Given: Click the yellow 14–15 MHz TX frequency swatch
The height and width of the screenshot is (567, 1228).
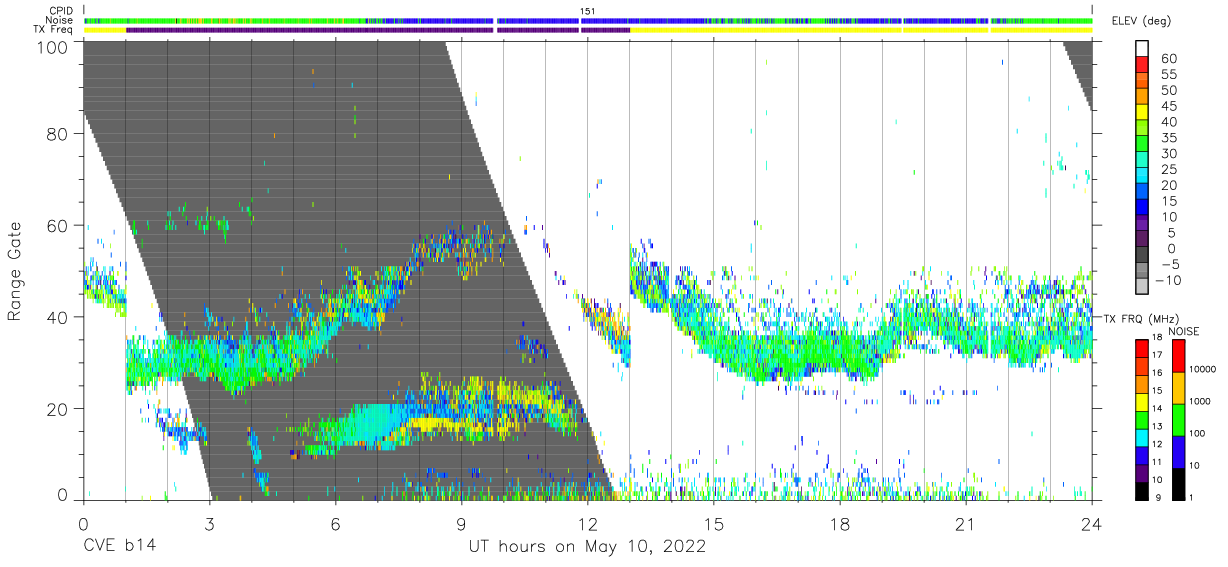Looking at the screenshot, I should point(1142,400).
